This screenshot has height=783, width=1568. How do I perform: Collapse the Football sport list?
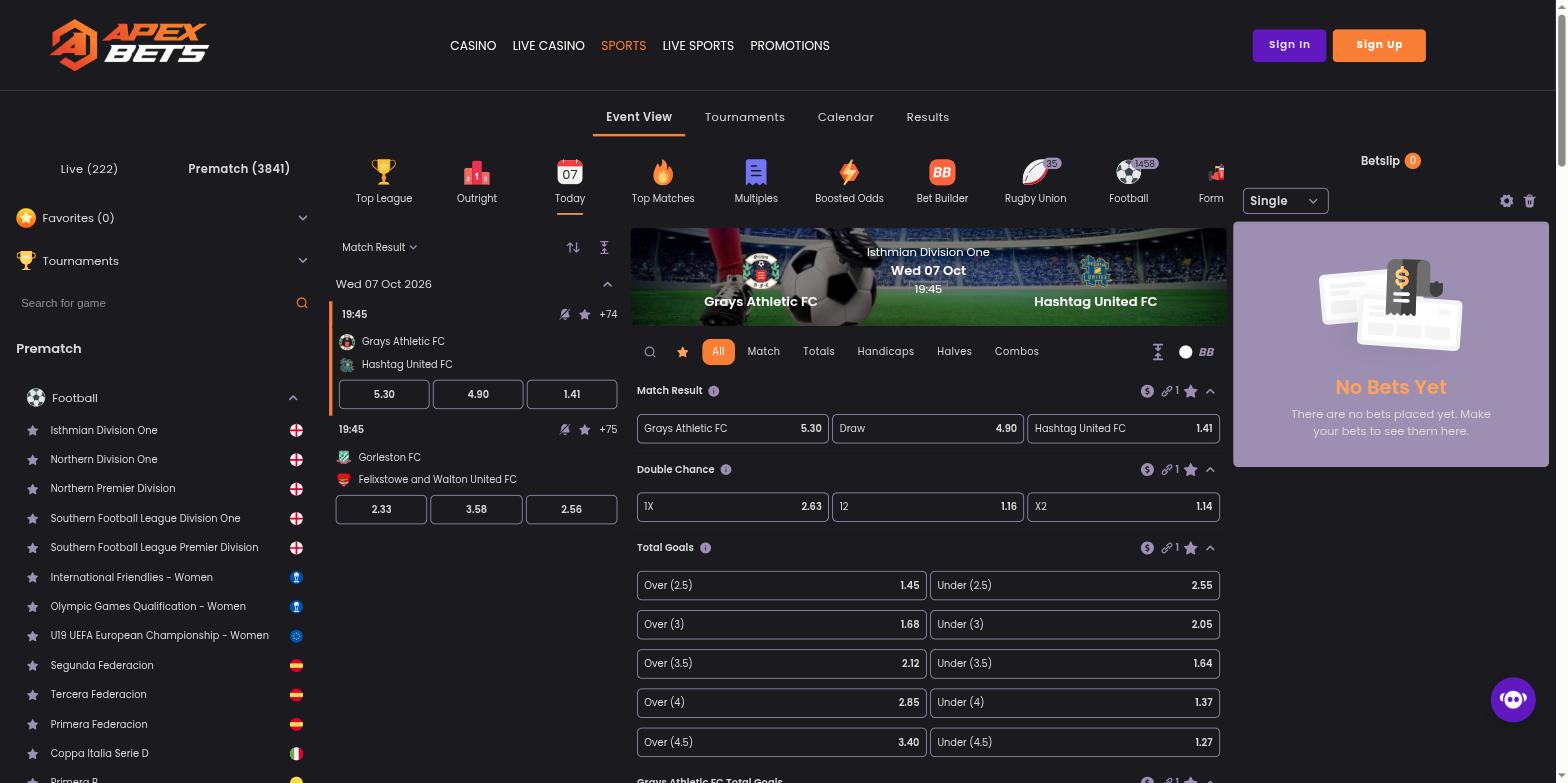(293, 398)
